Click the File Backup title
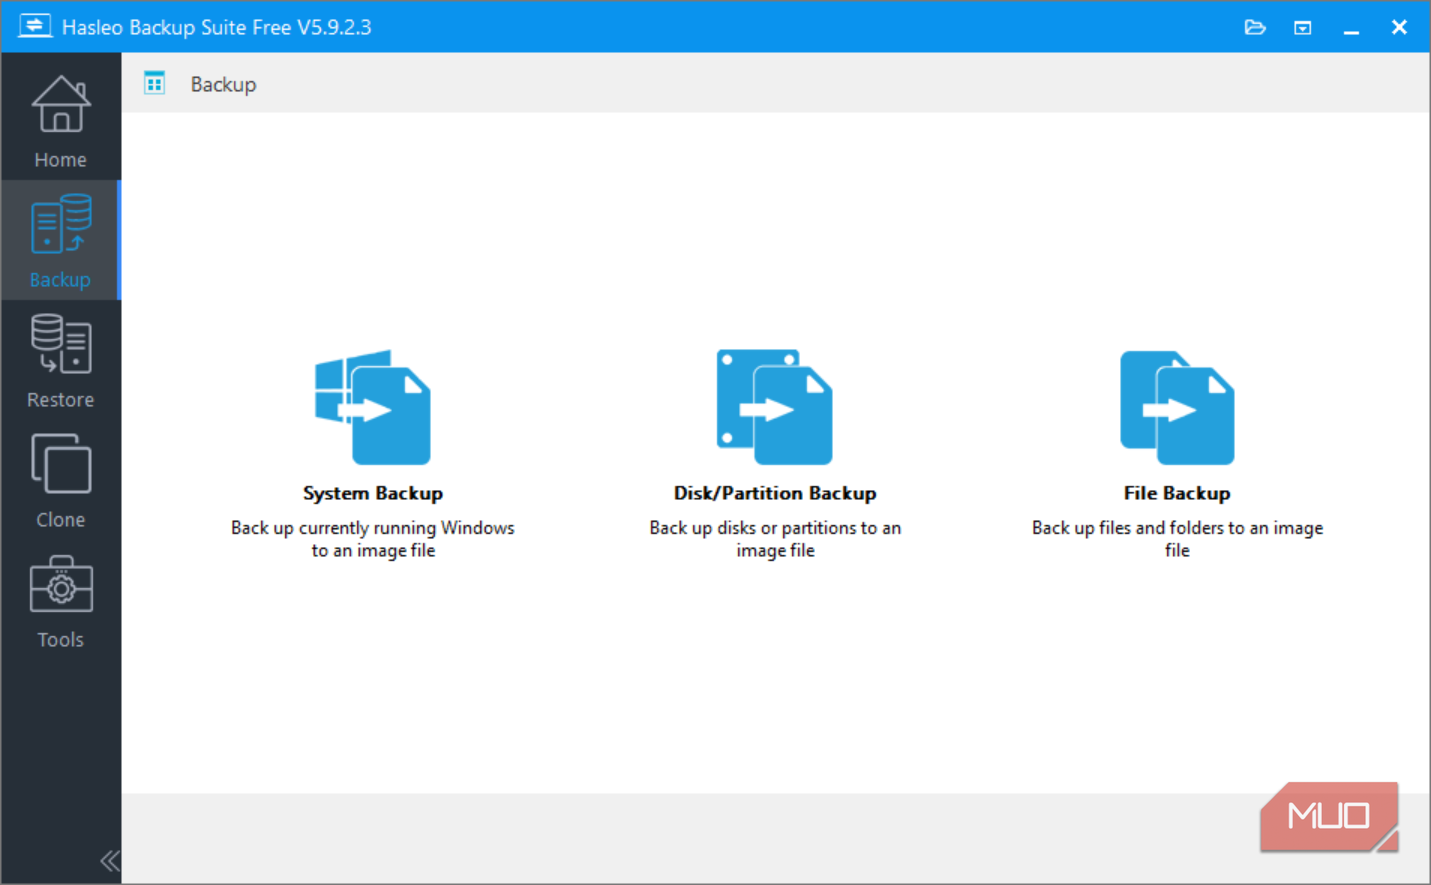 (1177, 493)
